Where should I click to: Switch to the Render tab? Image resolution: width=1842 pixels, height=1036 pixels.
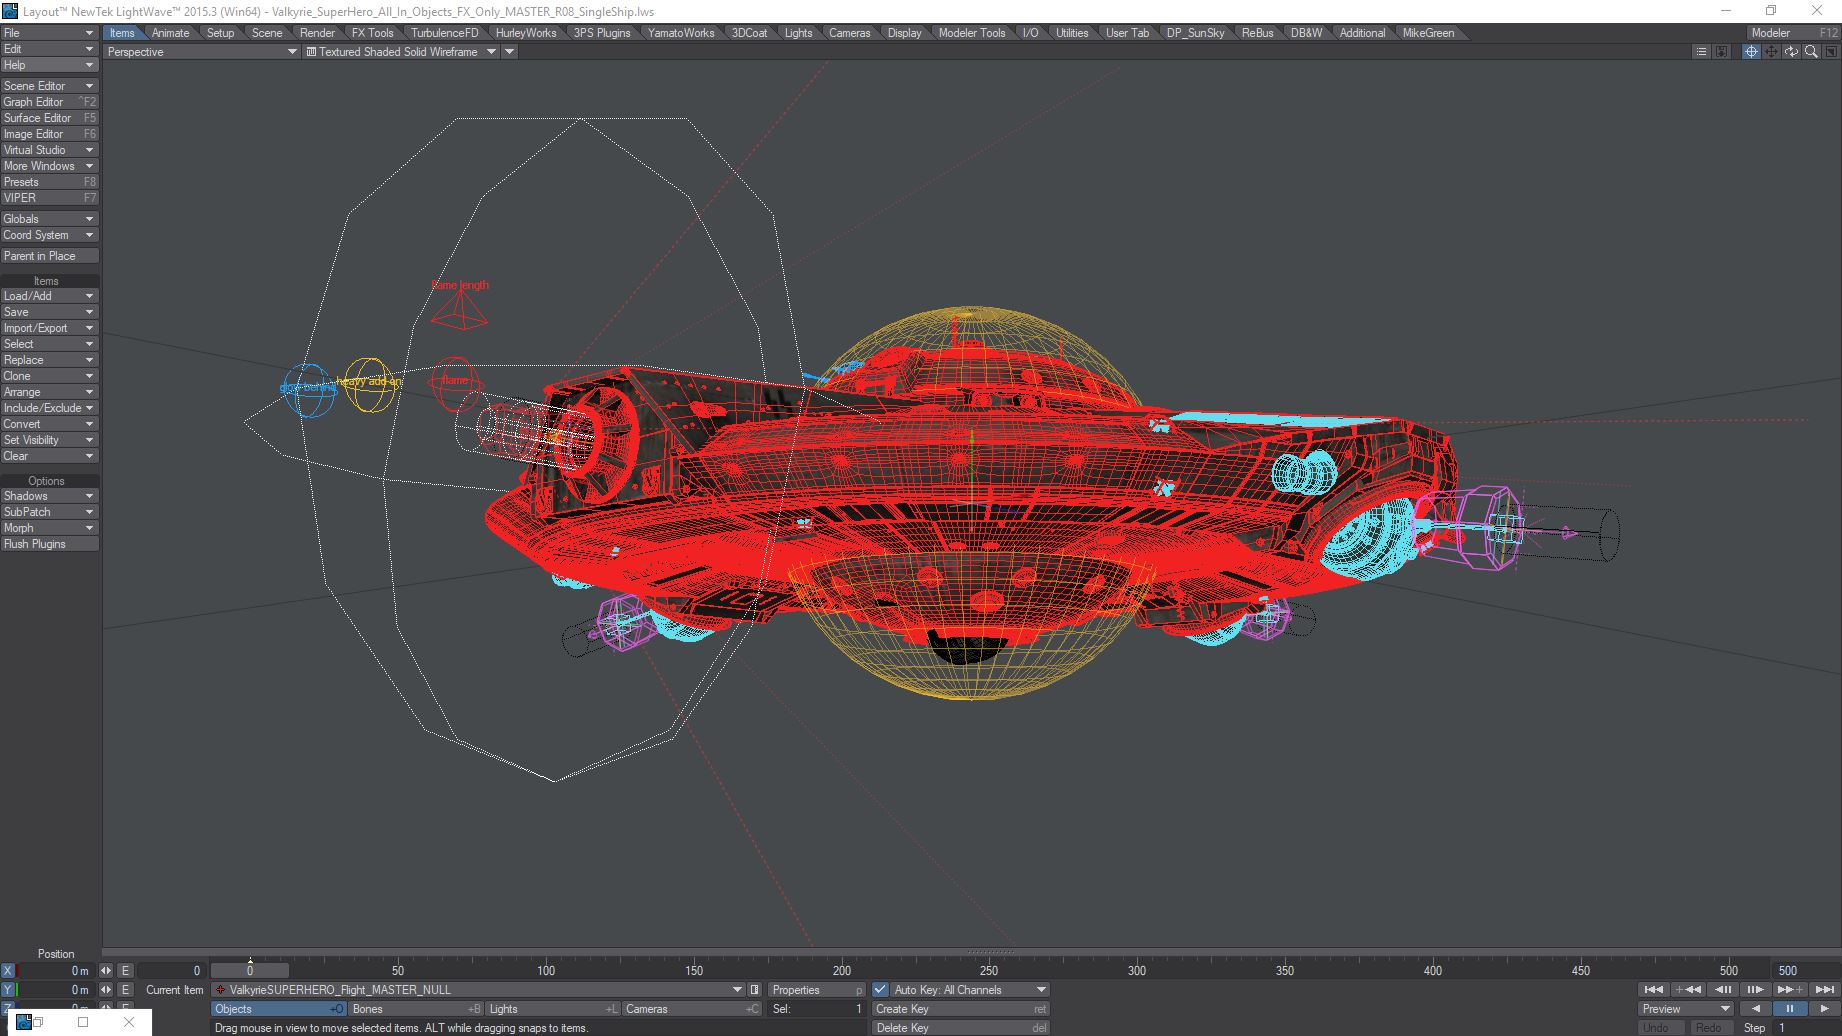317,33
